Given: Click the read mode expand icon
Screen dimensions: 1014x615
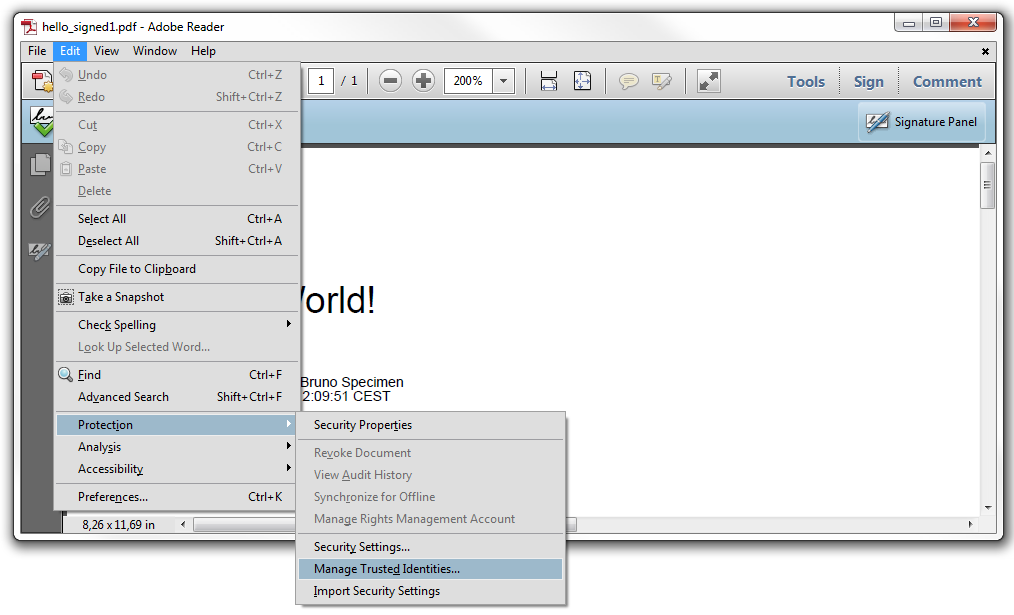Looking at the screenshot, I should pos(709,81).
